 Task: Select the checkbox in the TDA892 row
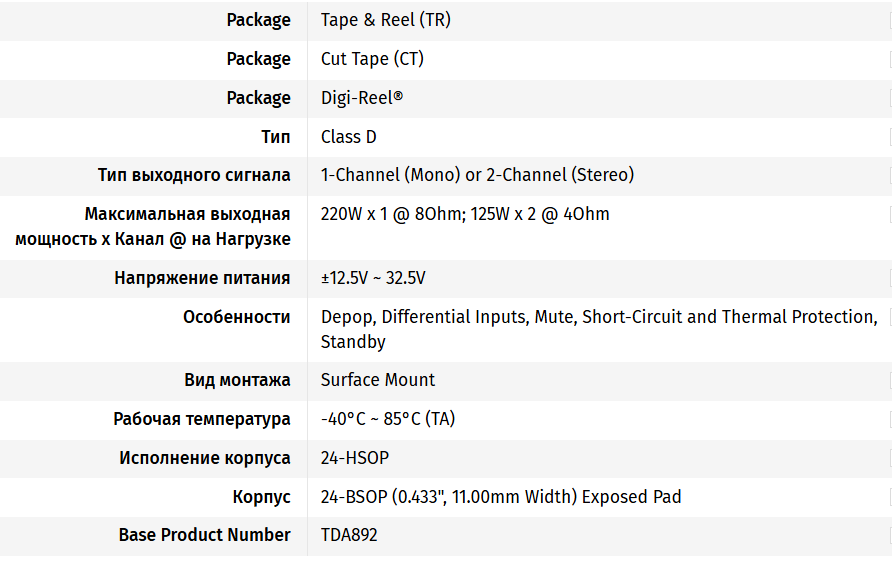click(889, 535)
